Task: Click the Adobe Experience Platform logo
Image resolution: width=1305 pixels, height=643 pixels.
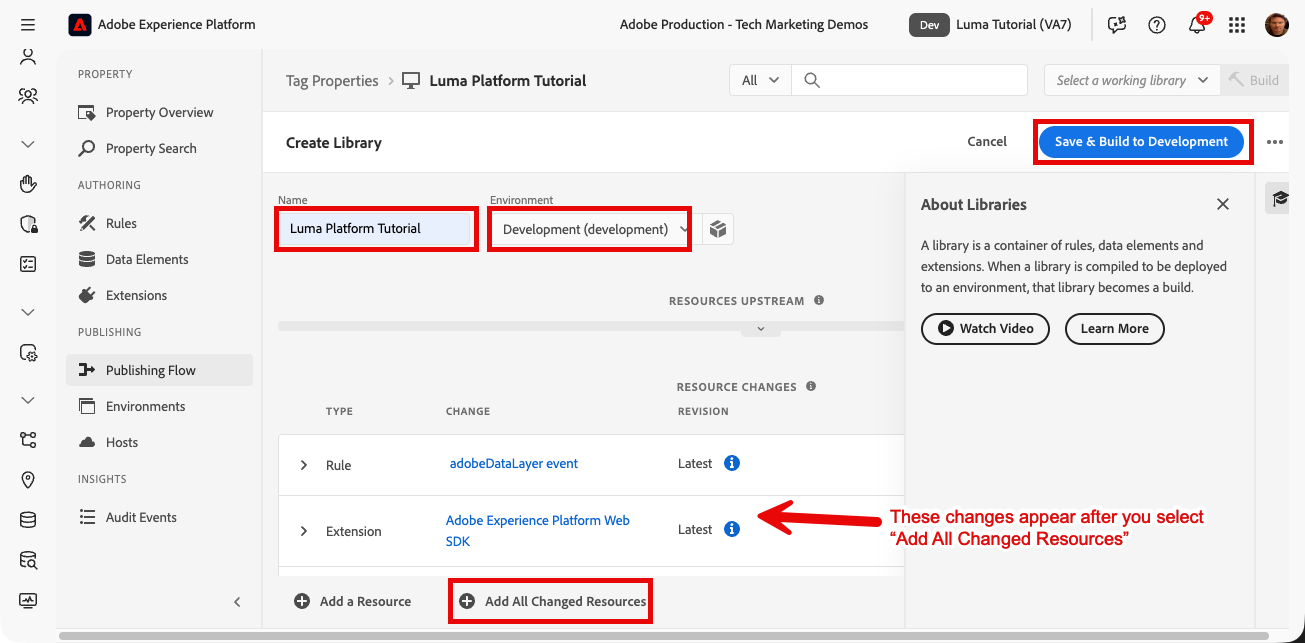Action: tap(80, 24)
